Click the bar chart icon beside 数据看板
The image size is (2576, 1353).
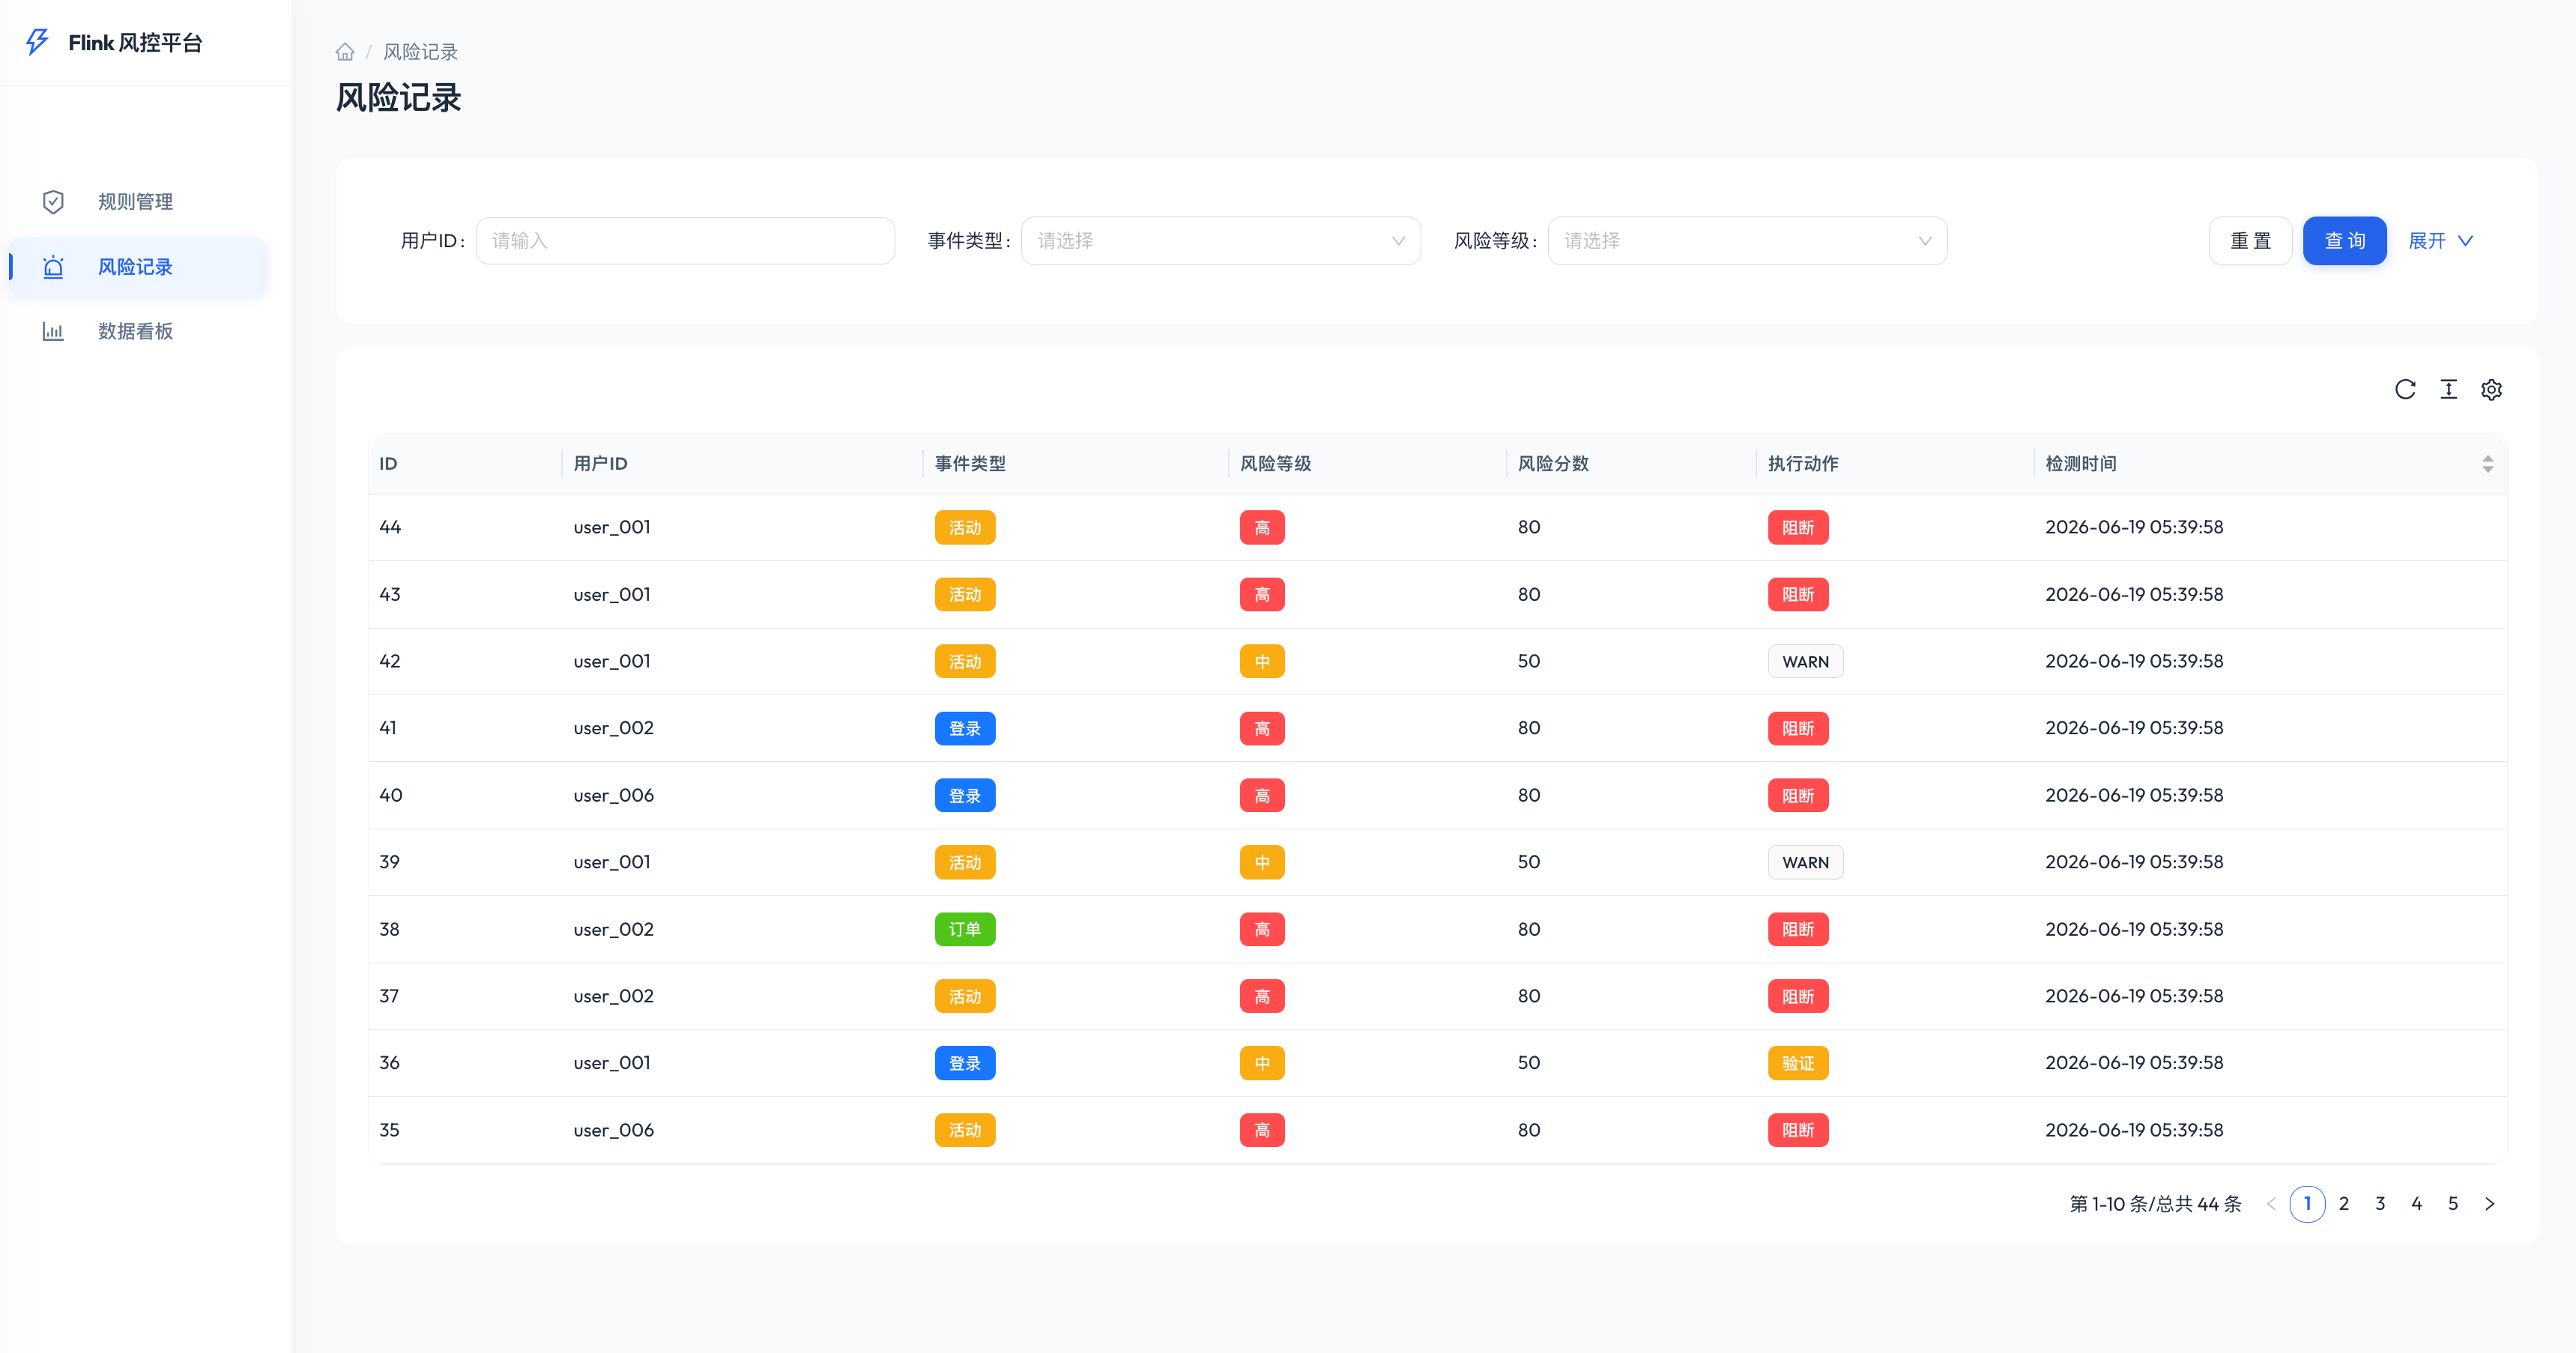click(53, 332)
